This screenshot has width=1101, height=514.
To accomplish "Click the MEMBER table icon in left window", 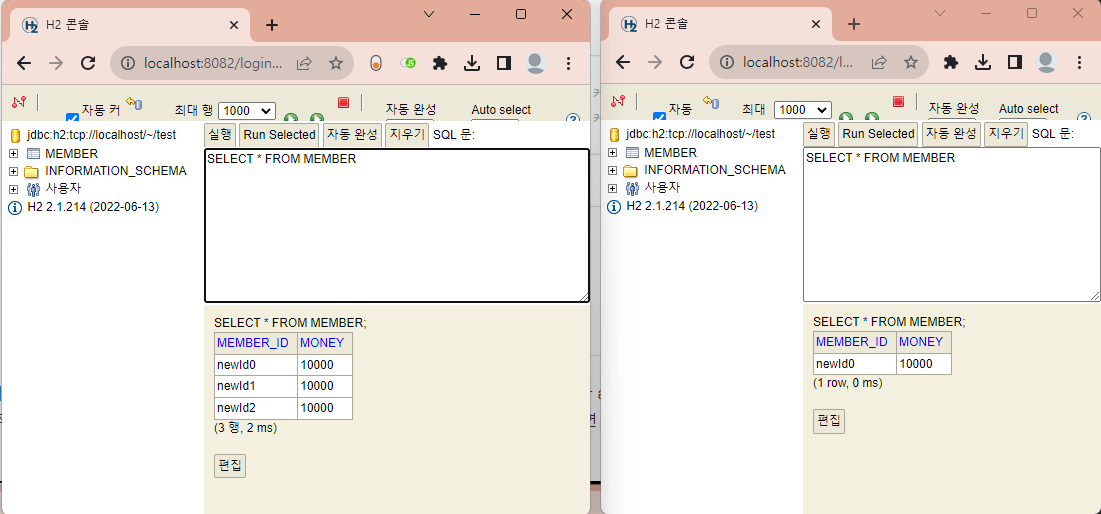I will [x=33, y=153].
